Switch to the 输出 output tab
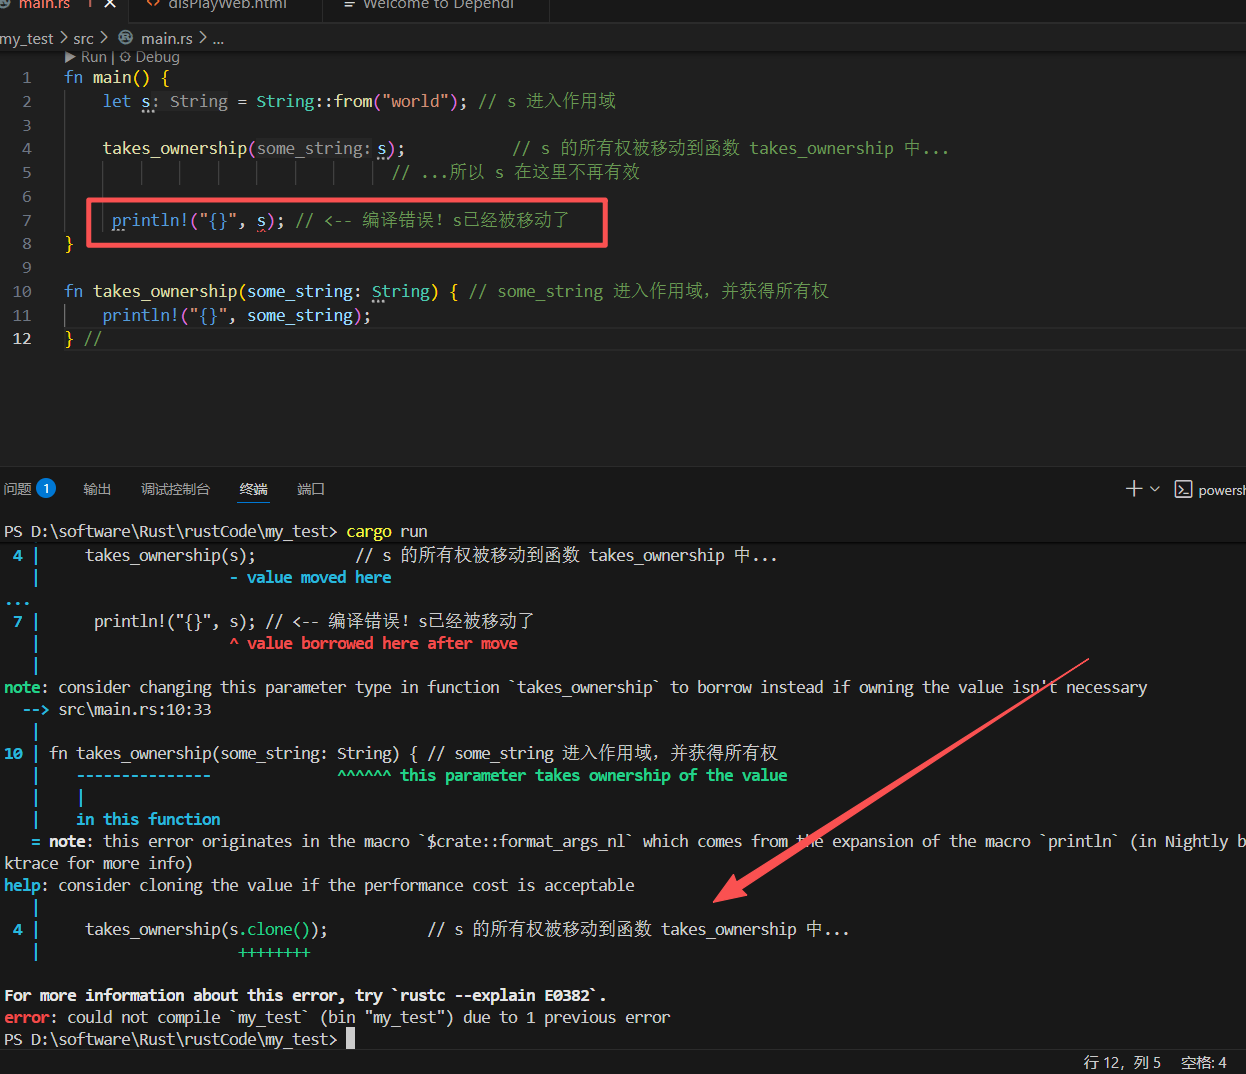Viewport: 1246px width, 1074px height. [x=97, y=489]
